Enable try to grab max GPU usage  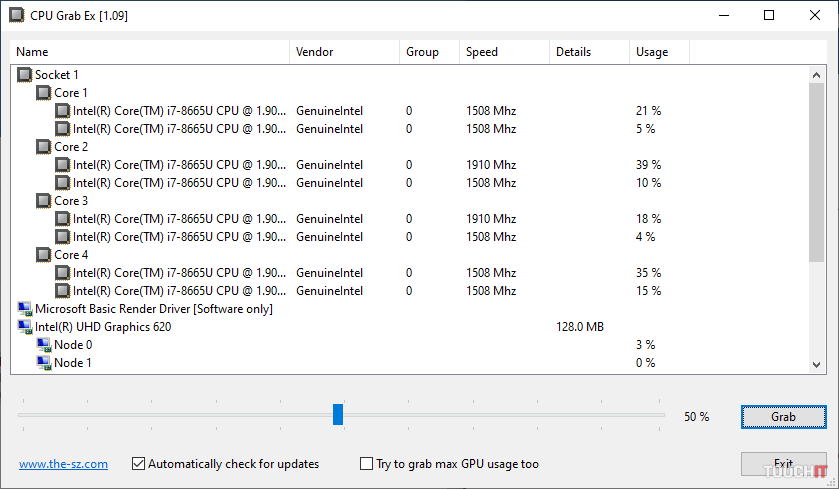[x=367, y=464]
